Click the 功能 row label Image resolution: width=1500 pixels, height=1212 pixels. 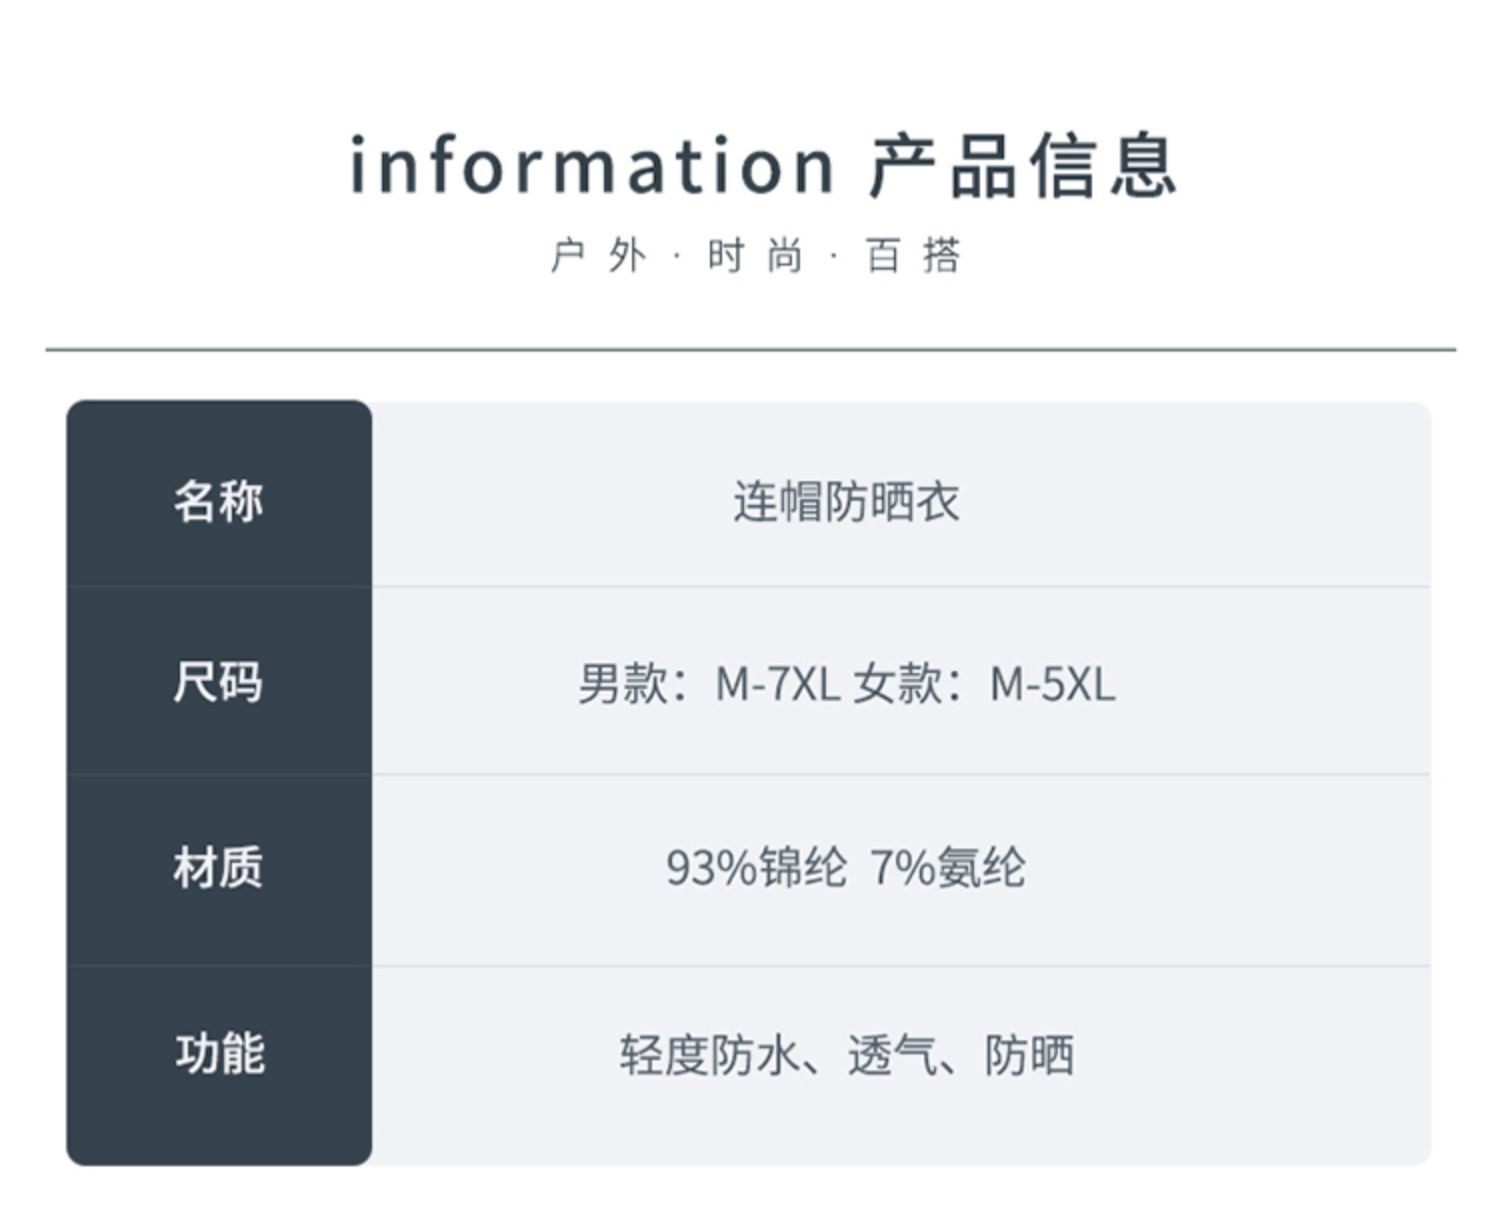point(220,1053)
